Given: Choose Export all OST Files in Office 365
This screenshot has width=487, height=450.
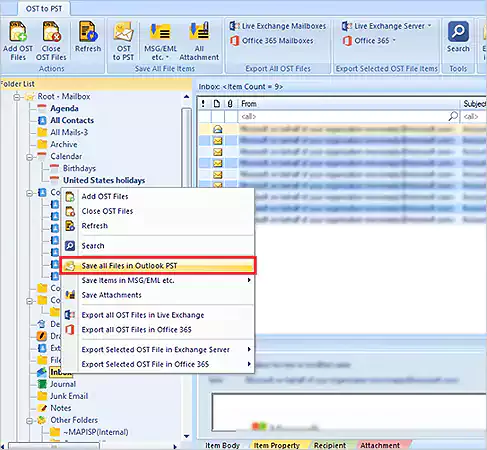Looking at the screenshot, I should pyautogui.click(x=157, y=330).
